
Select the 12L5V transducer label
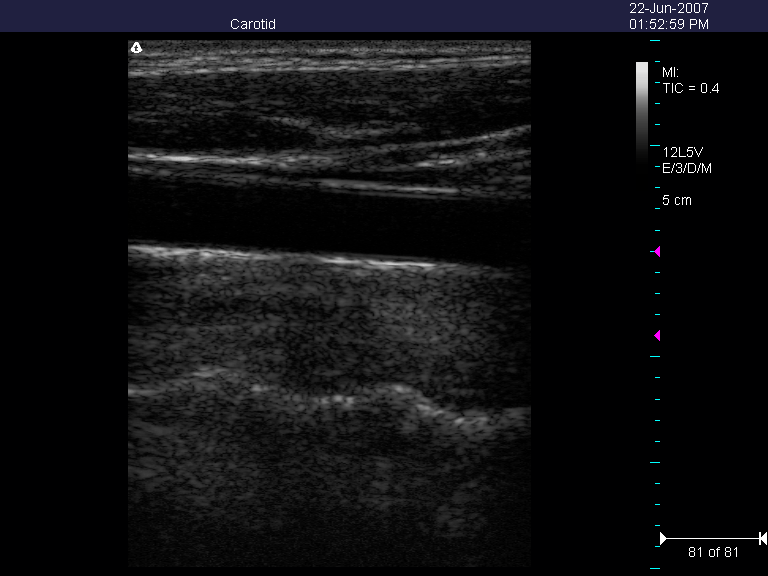pos(684,151)
